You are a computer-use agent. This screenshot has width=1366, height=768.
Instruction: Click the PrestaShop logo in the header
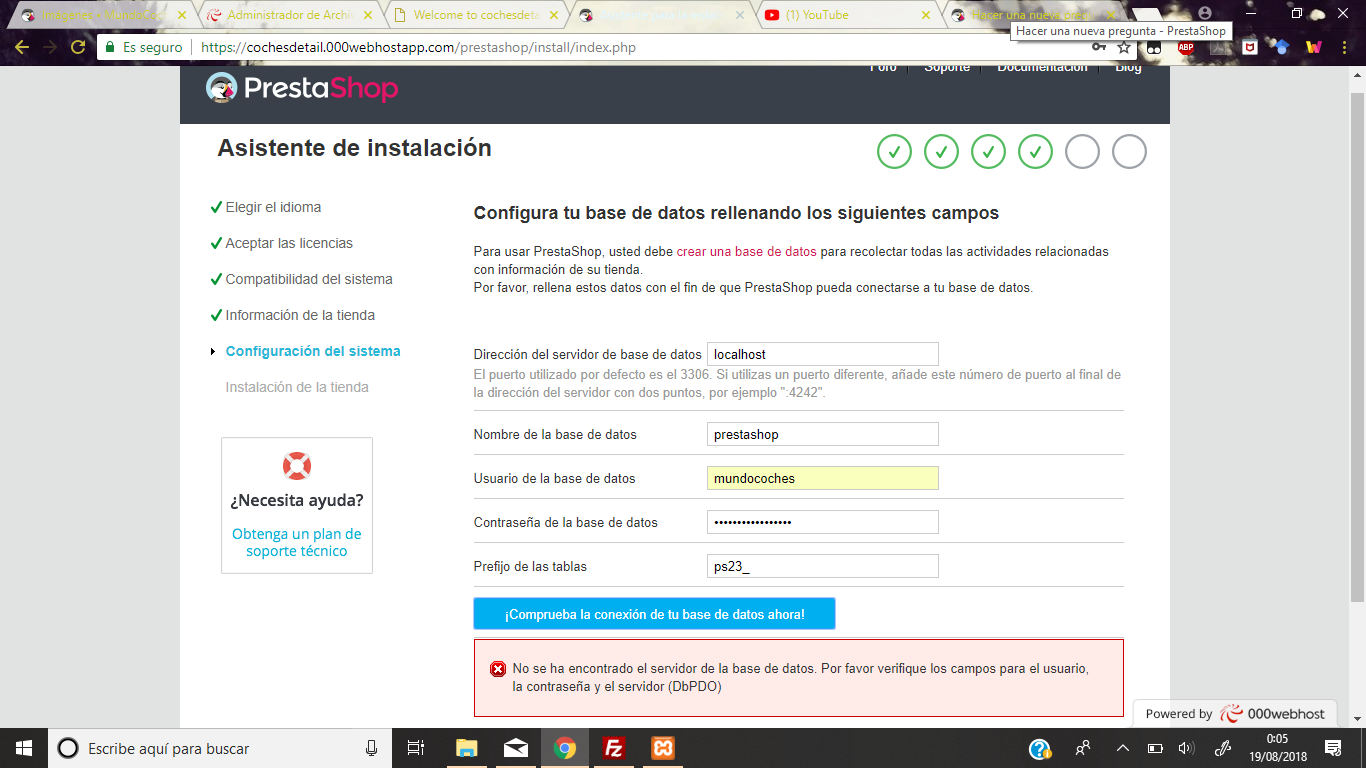[302, 88]
